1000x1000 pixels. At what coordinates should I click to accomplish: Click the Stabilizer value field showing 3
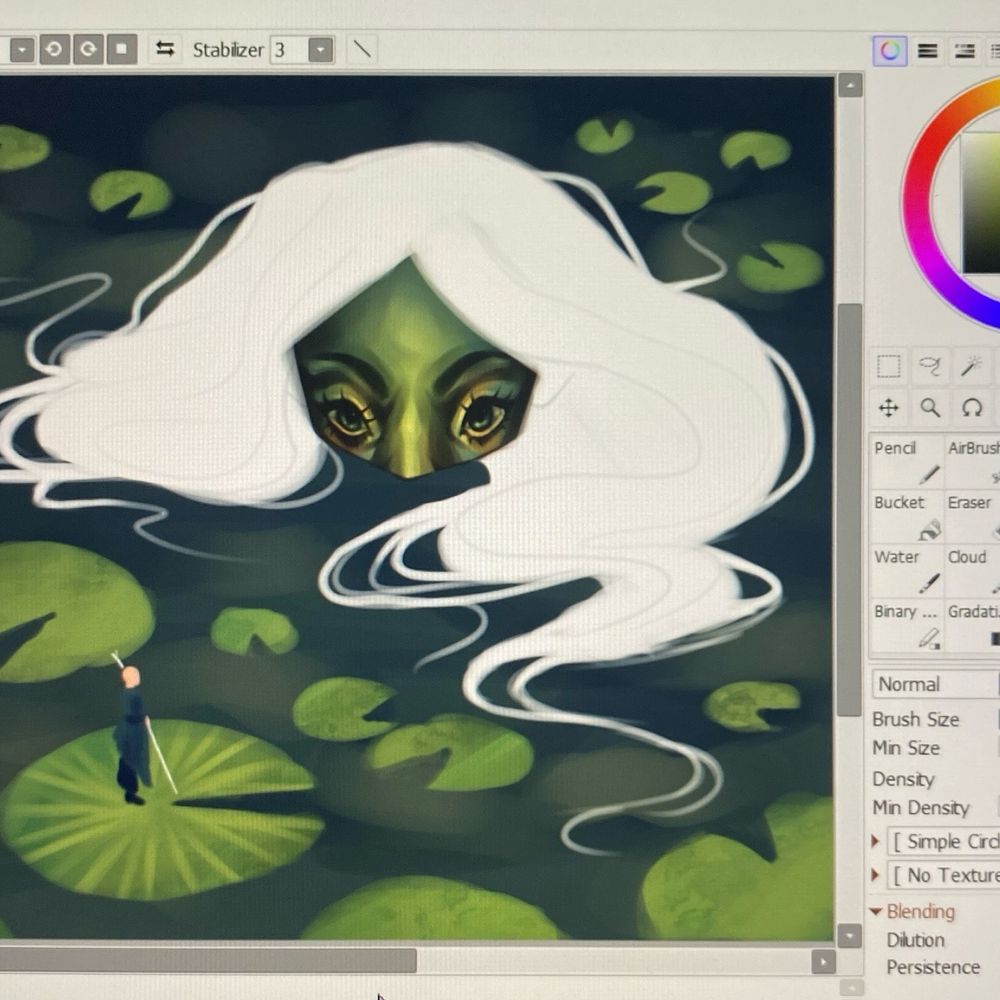(289, 50)
